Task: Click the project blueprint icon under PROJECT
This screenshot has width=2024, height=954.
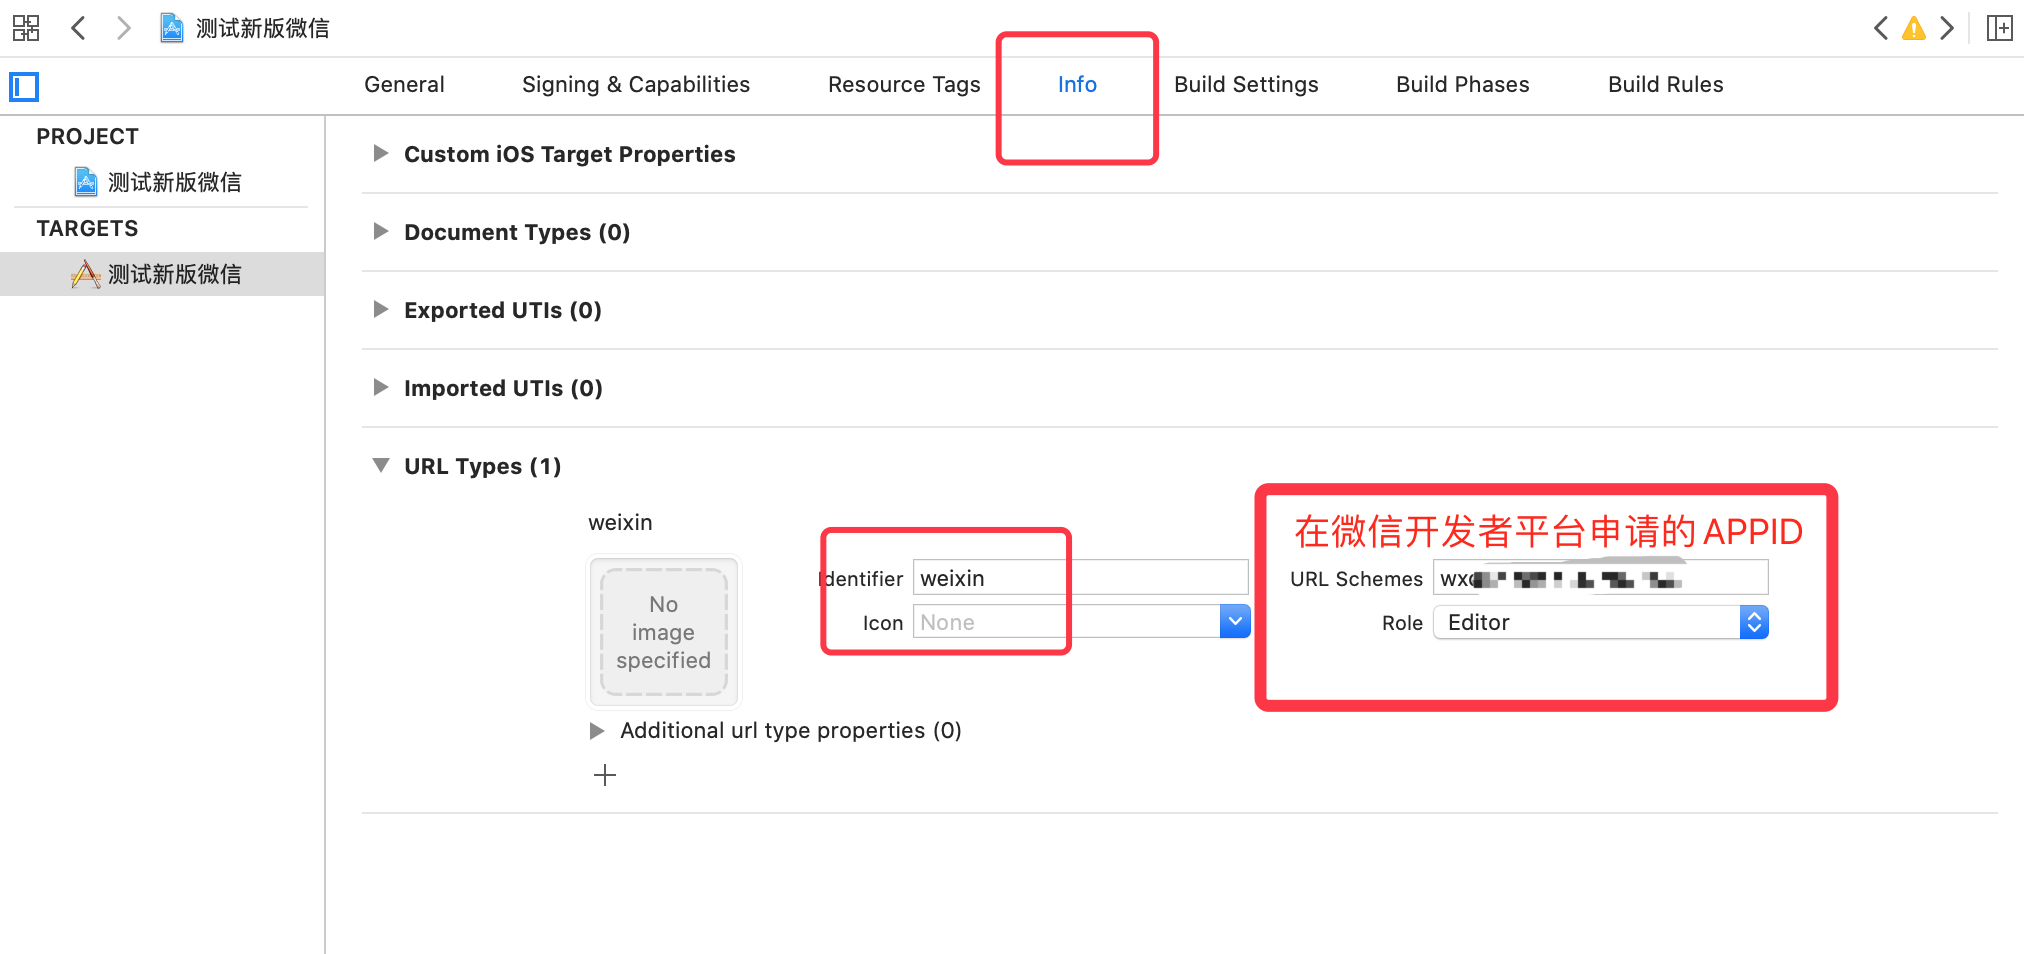Action: tap(86, 182)
